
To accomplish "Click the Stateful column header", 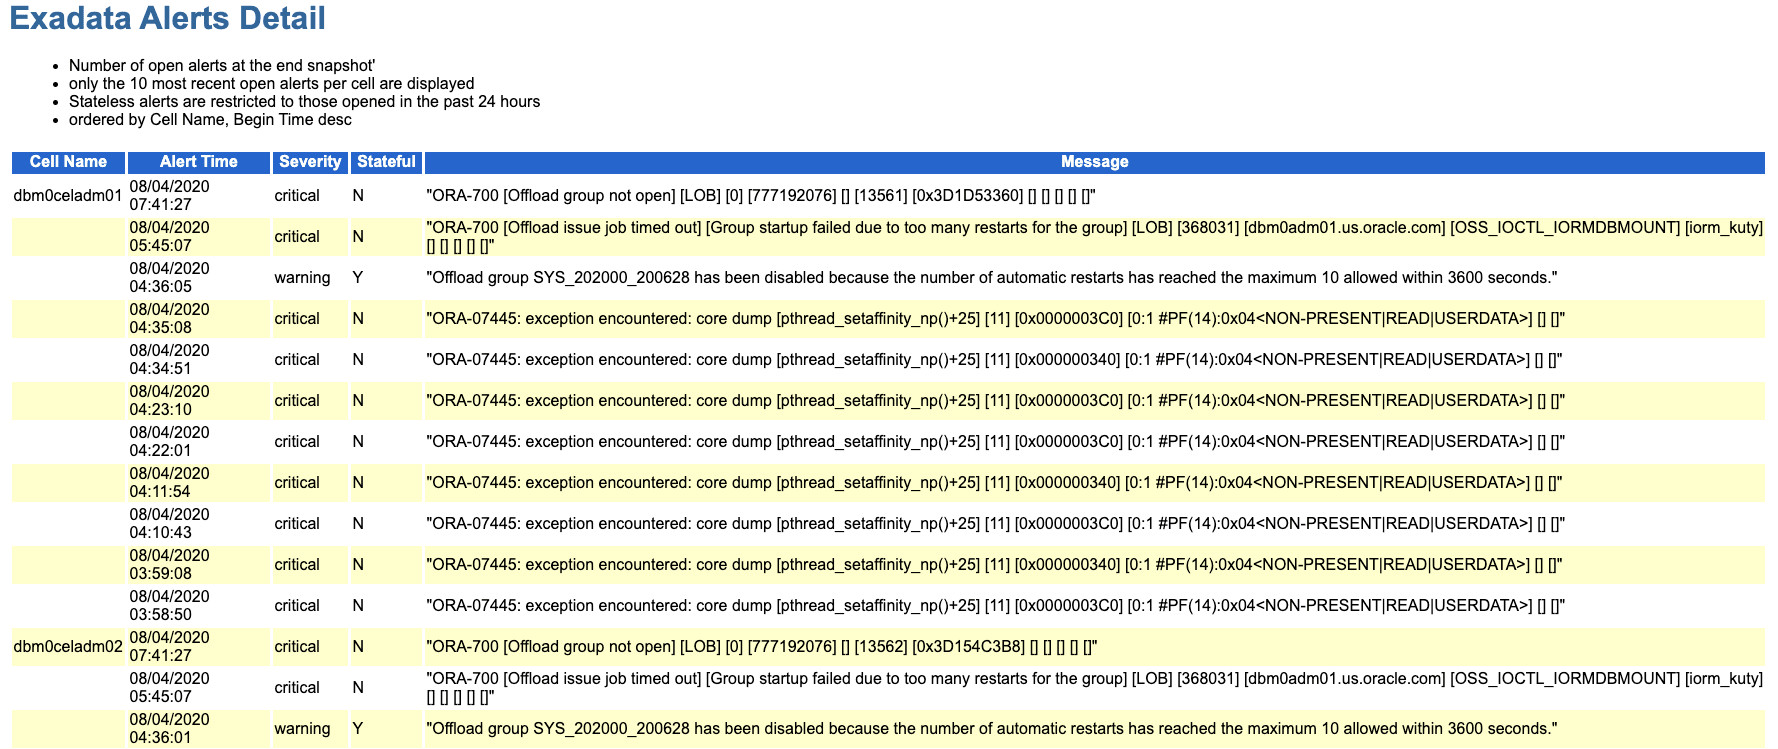I will (x=386, y=162).
